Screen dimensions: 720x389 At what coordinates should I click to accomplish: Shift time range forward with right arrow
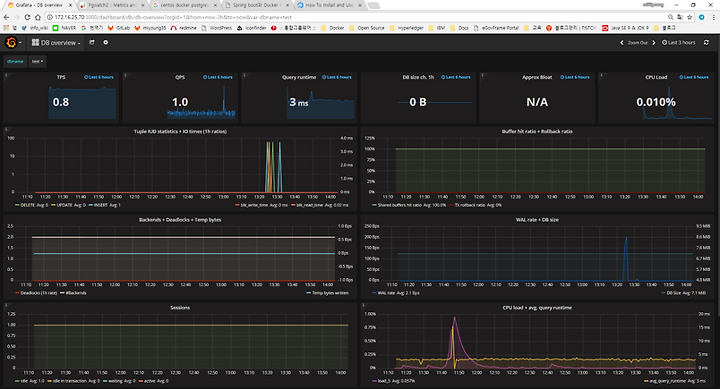tap(654, 43)
